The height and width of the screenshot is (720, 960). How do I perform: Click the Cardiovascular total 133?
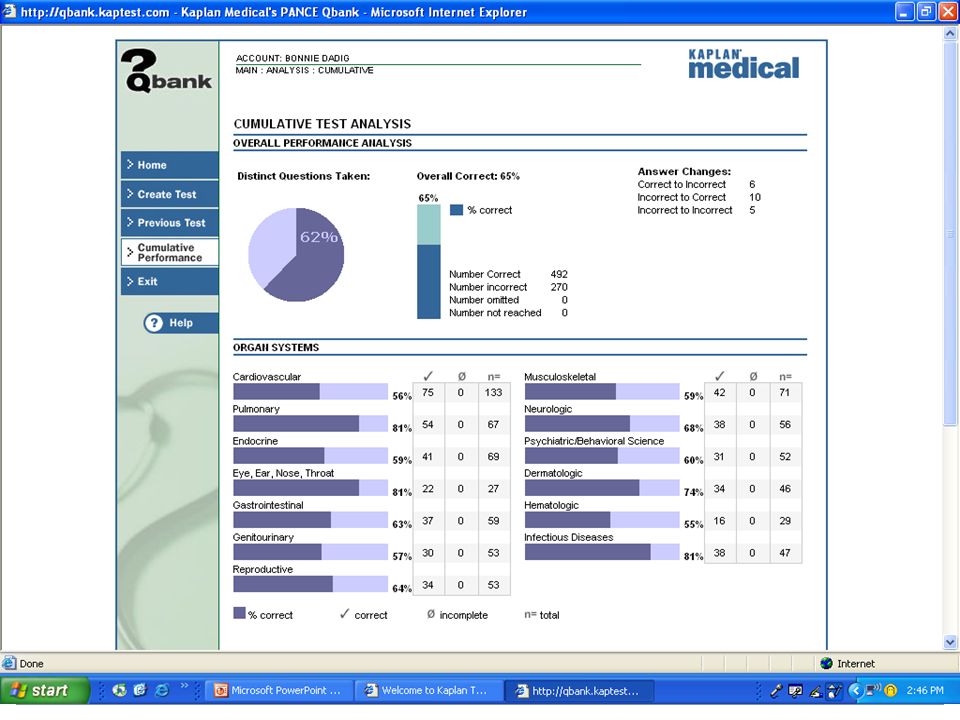[x=493, y=392]
